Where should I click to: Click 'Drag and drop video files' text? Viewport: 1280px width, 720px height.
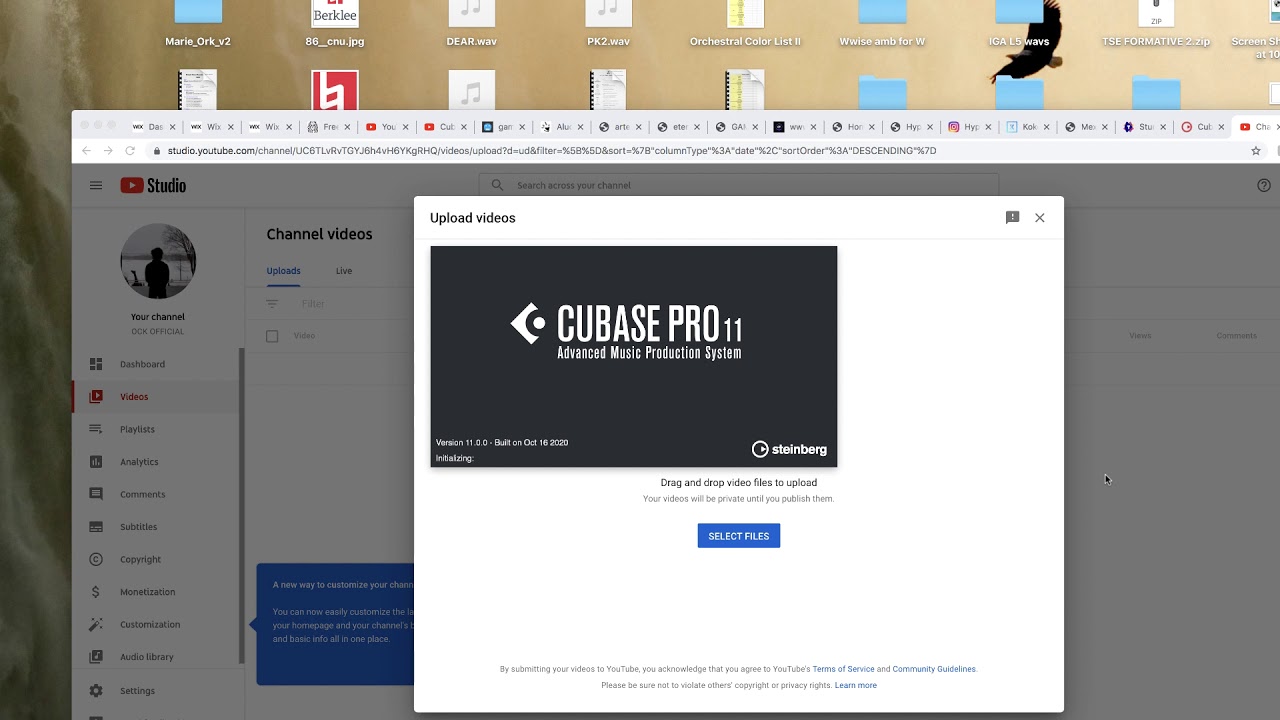(x=739, y=483)
